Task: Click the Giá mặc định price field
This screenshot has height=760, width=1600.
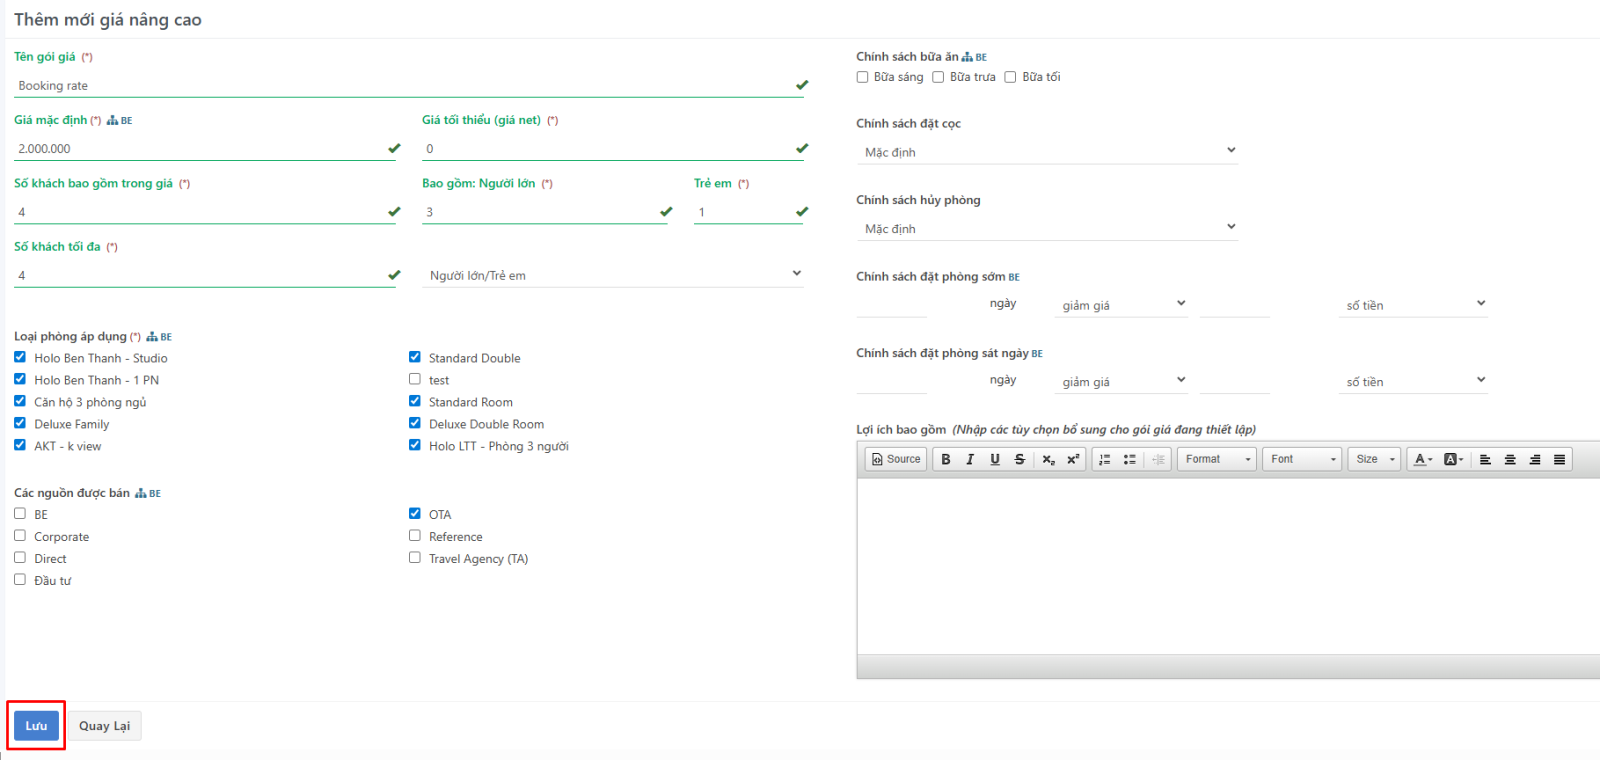Action: pyautogui.click(x=205, y=149)
